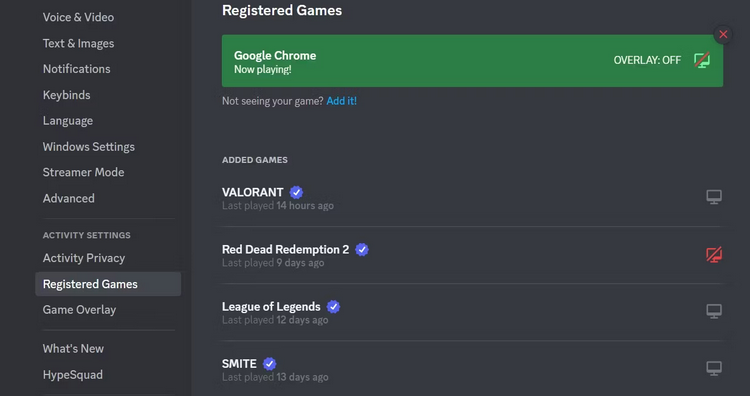Click SMITE verified checkmark badge
This screenshot has width=750, height=396.
click(270, 364)
